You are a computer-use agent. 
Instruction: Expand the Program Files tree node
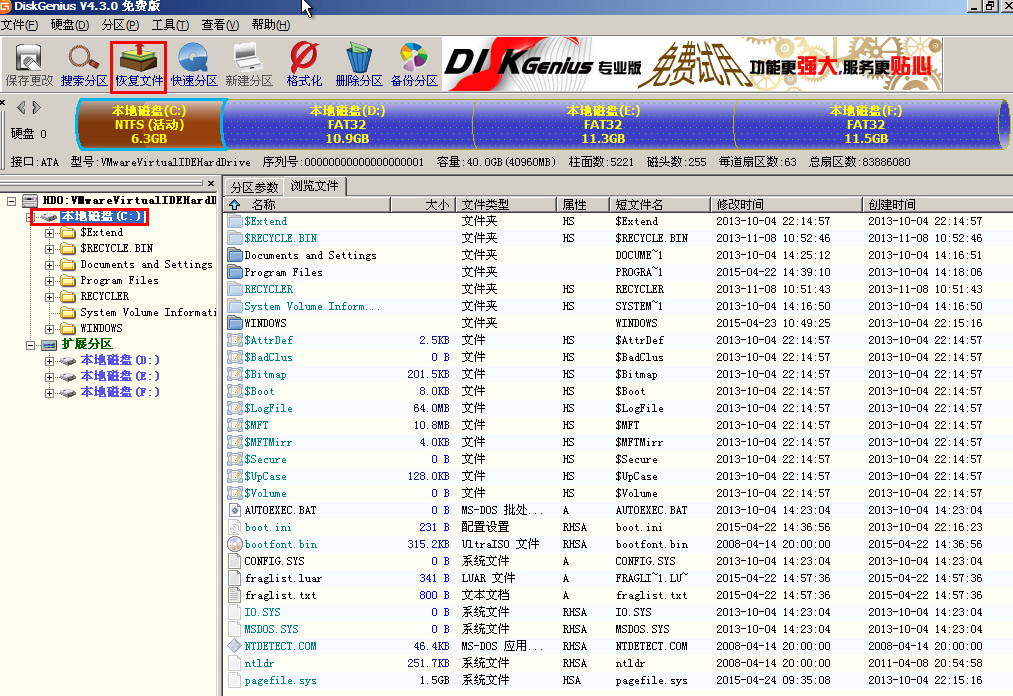pyautogui.click(x=50, y=280)
